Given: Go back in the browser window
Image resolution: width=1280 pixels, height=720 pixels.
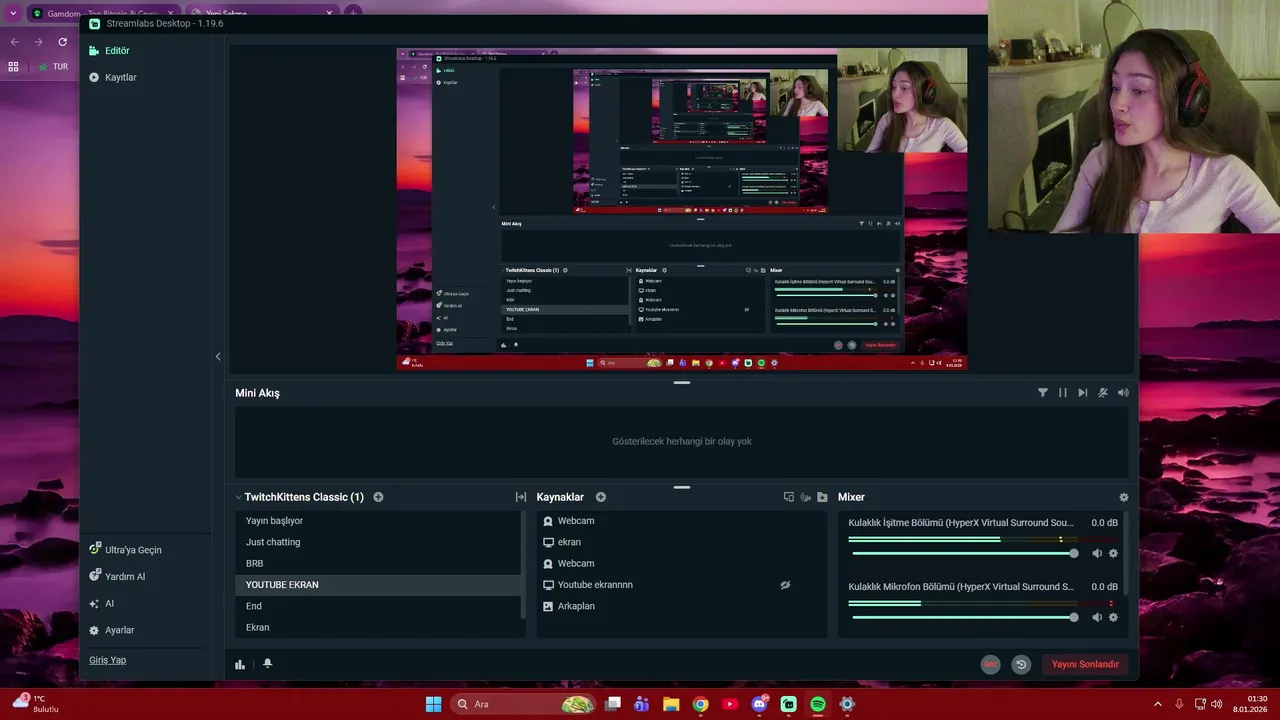Looking at the screenshot, I should 14,42.
